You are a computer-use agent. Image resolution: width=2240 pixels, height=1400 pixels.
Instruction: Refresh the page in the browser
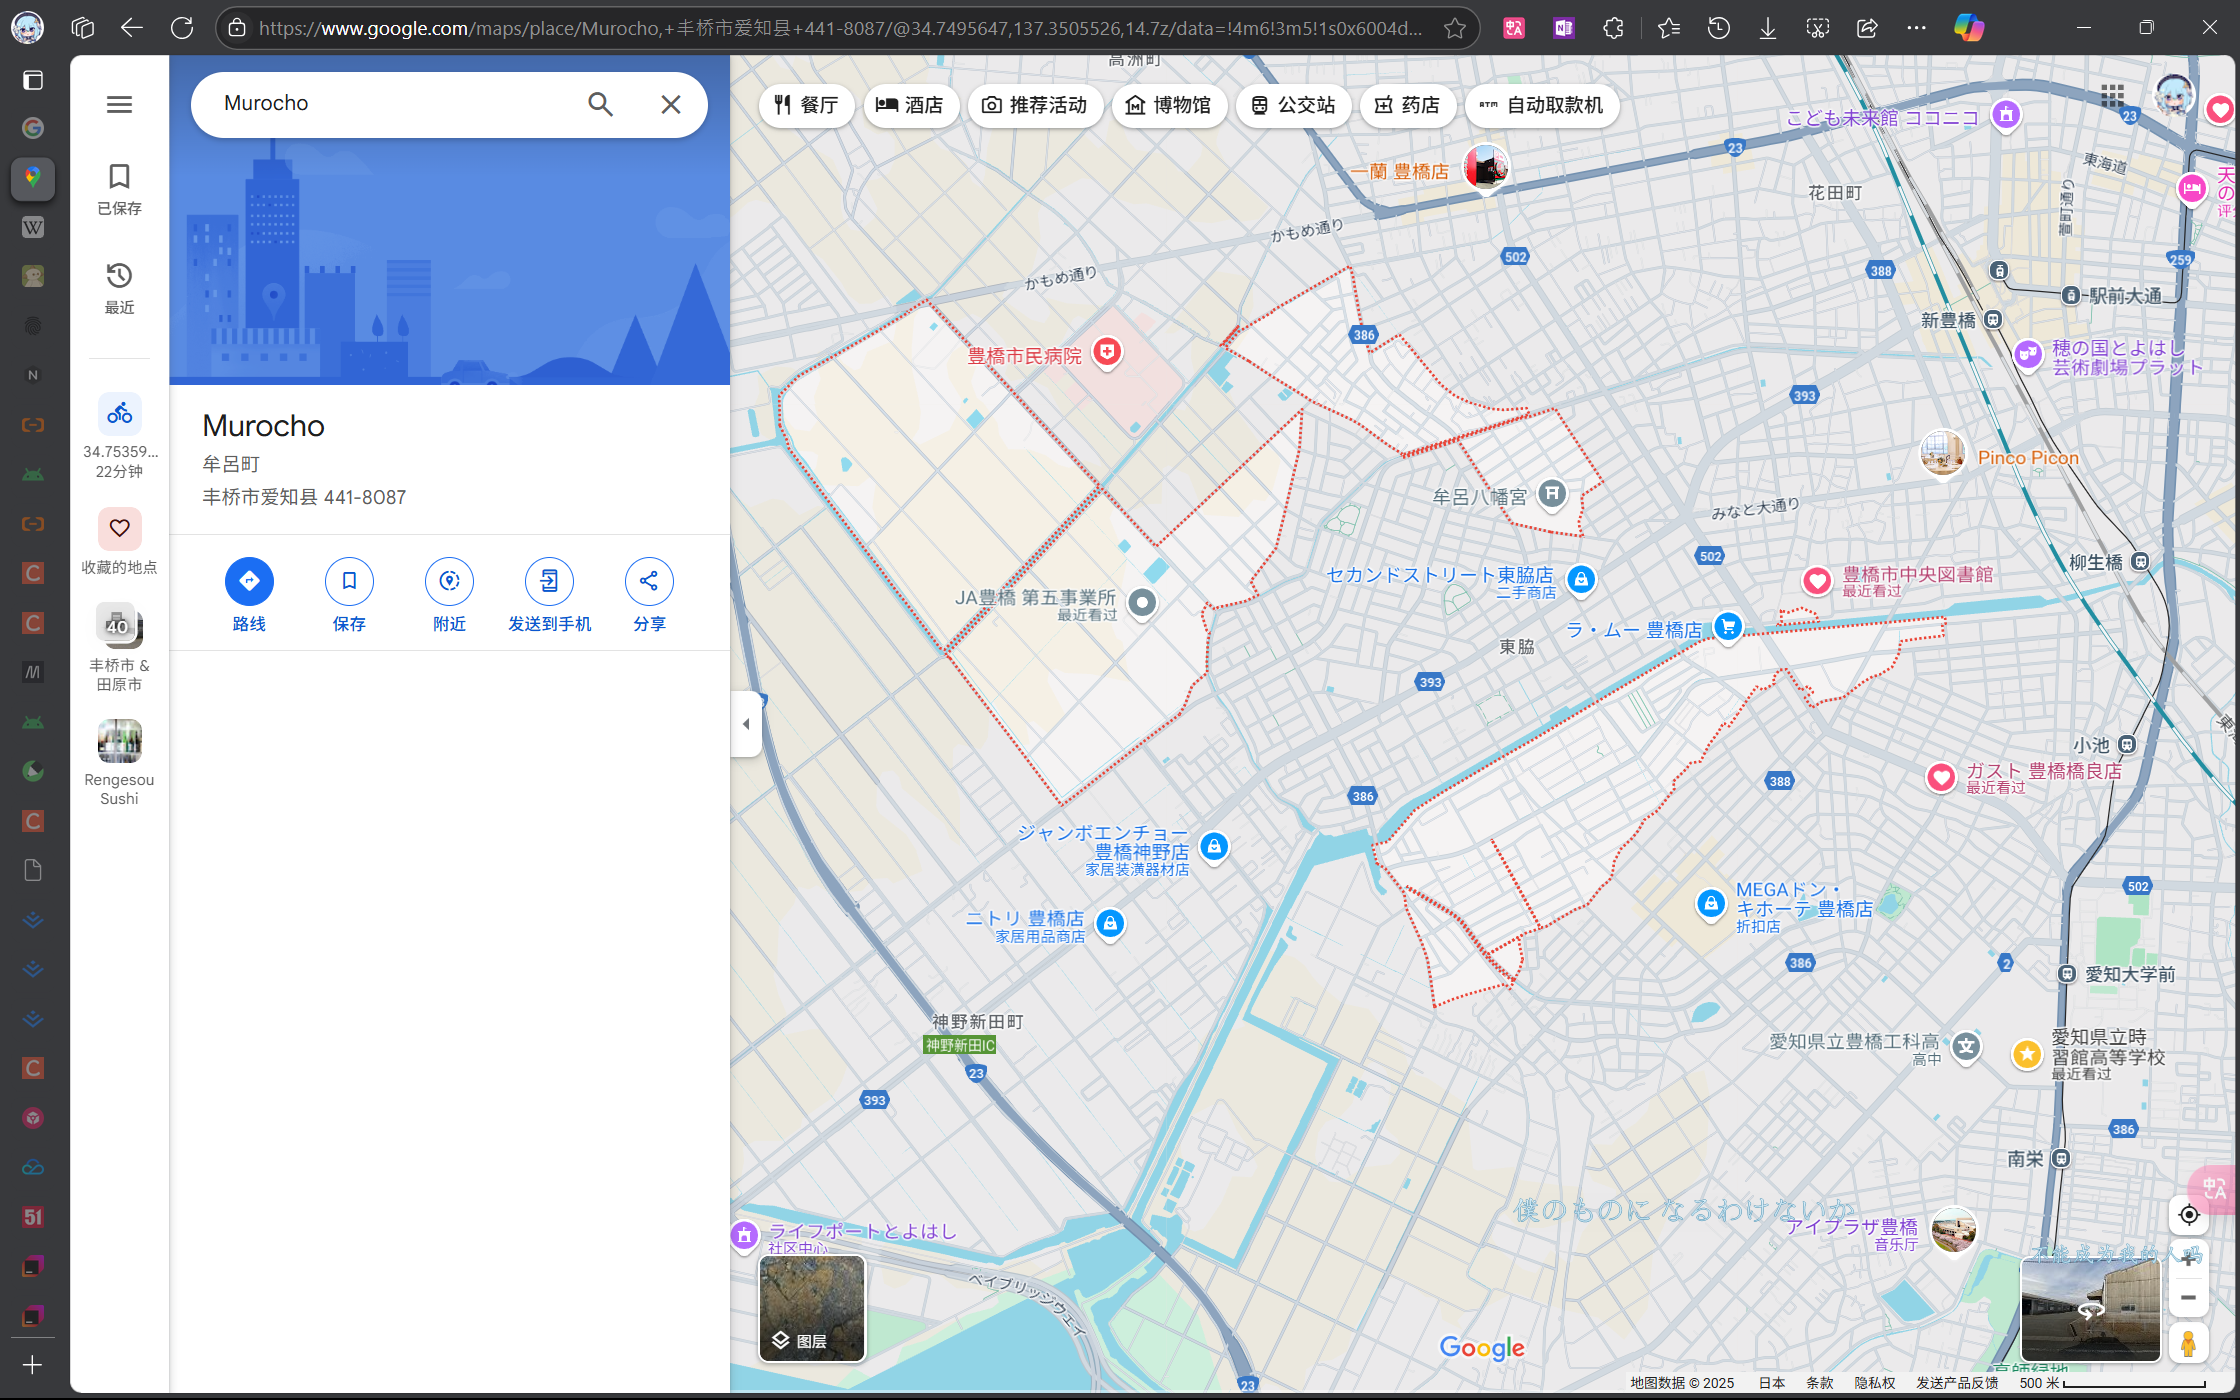(182, 28)
